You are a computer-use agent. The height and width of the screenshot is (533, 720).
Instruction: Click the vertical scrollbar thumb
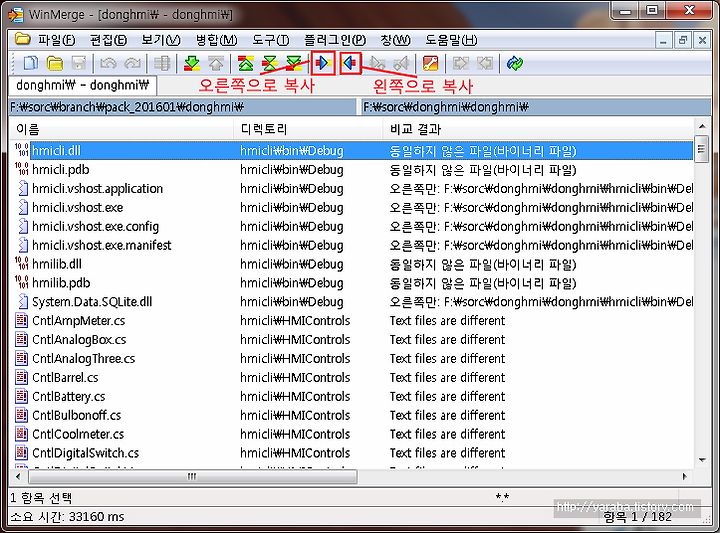701,149
